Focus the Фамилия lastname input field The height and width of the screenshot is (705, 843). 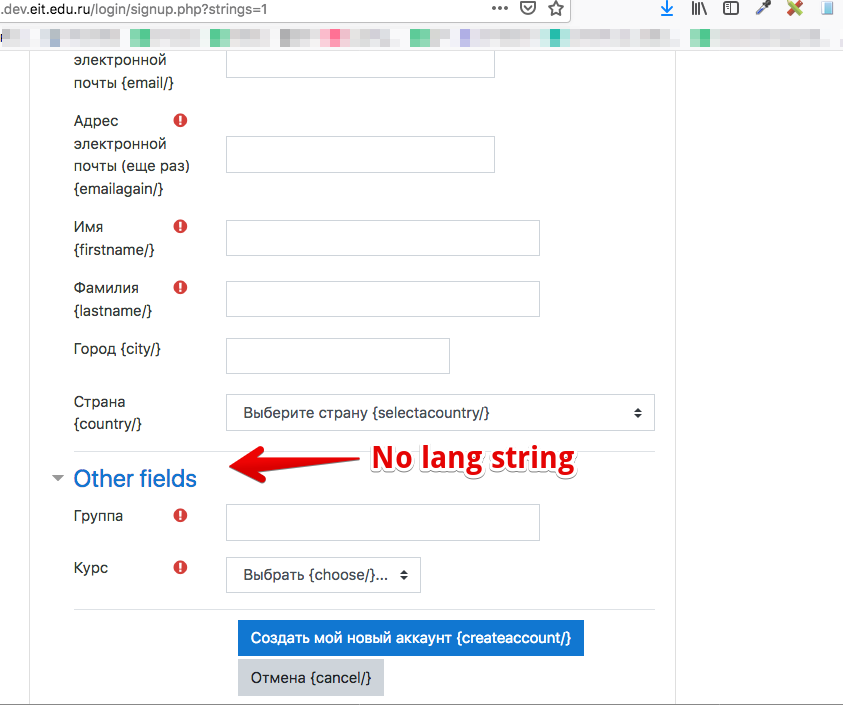click(x=383, y=299)
